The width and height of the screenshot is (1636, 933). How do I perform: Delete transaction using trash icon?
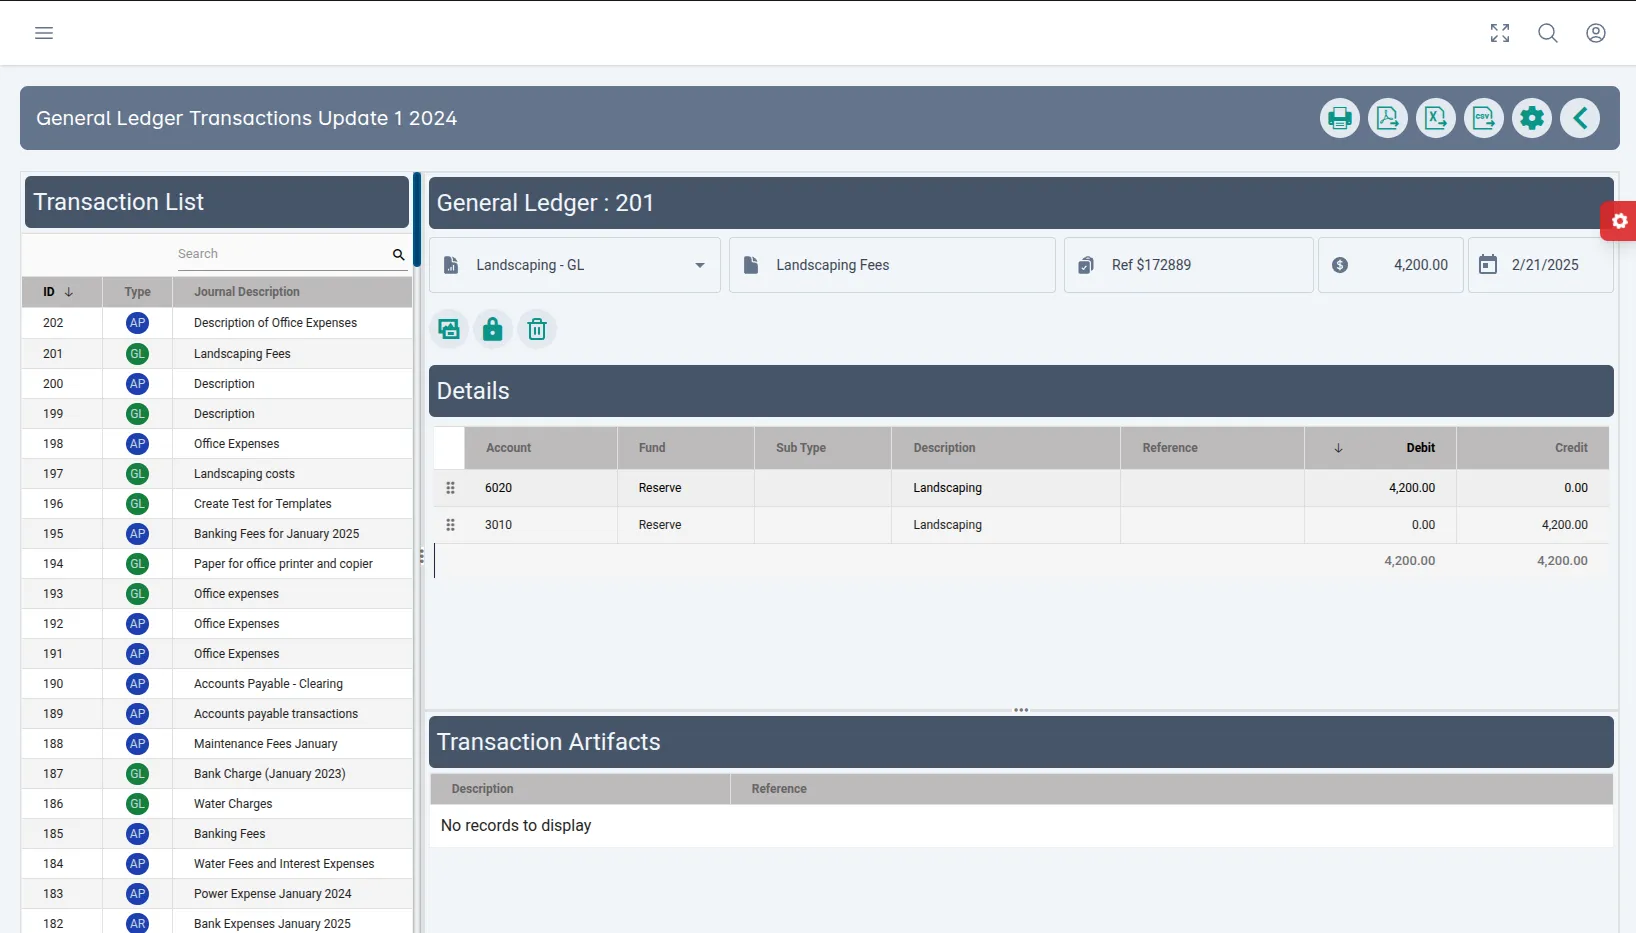(537, 329)
